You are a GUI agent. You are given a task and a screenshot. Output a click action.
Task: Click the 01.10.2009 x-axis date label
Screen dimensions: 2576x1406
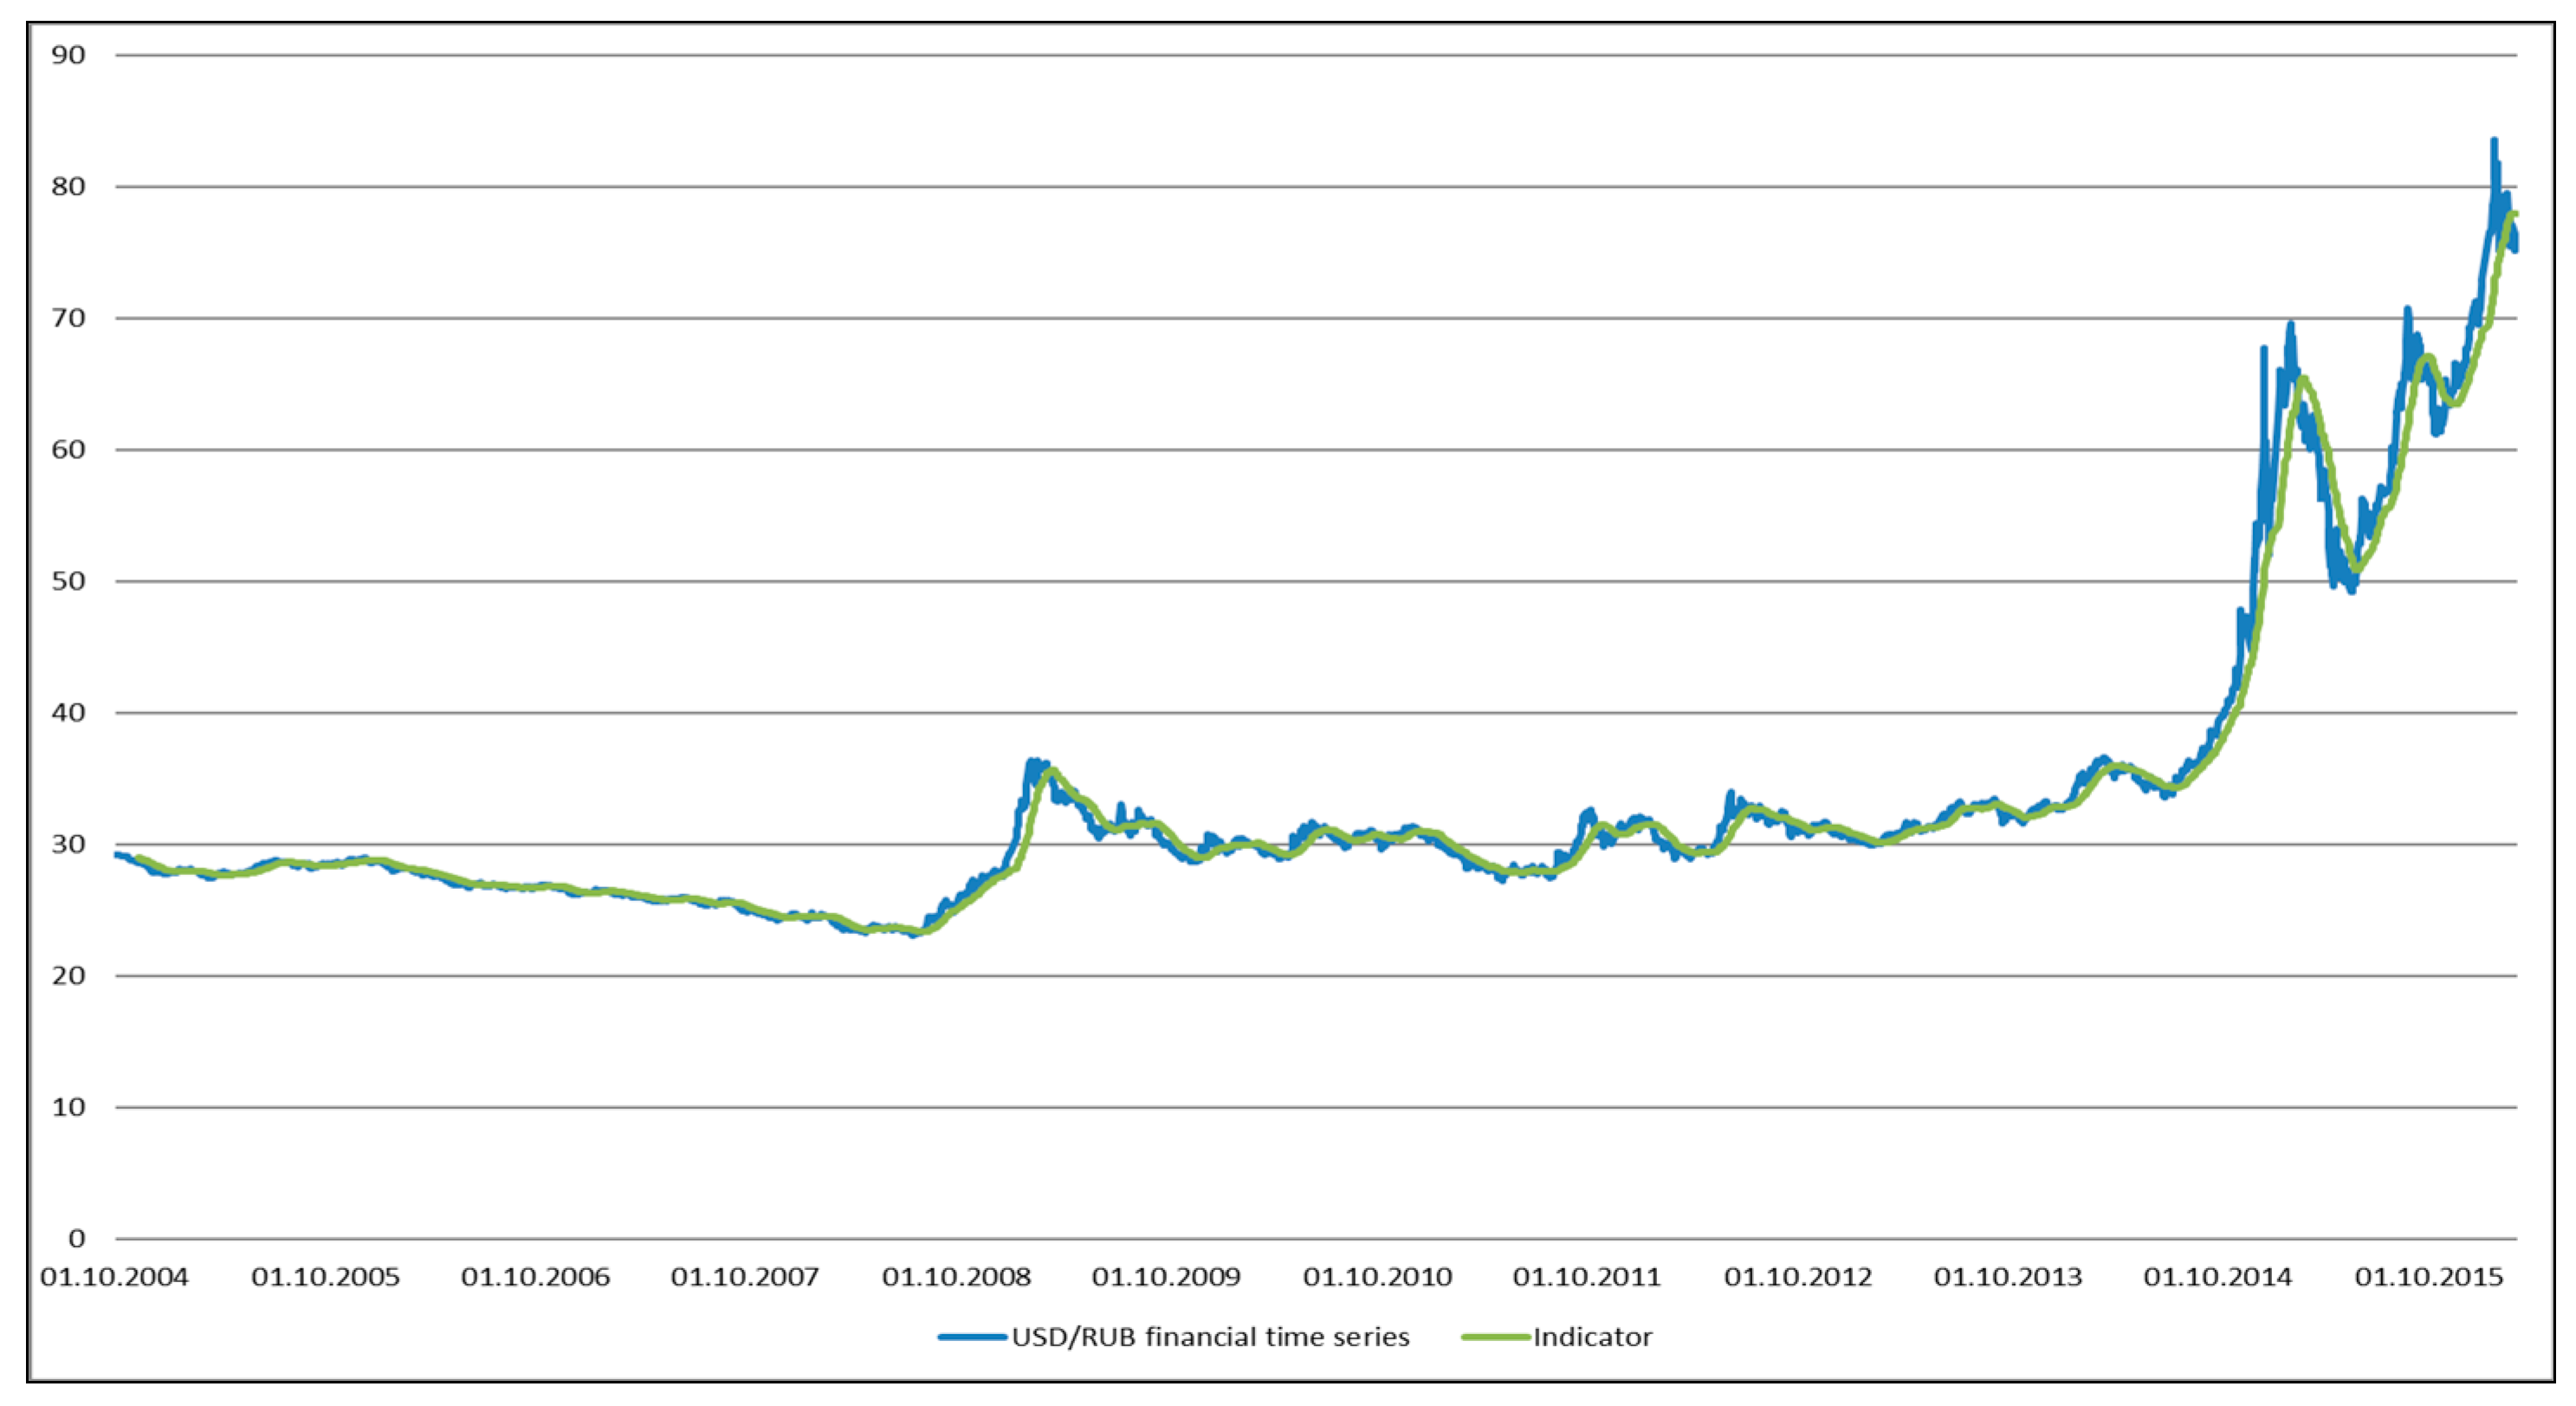(x=1166, y=1277)
